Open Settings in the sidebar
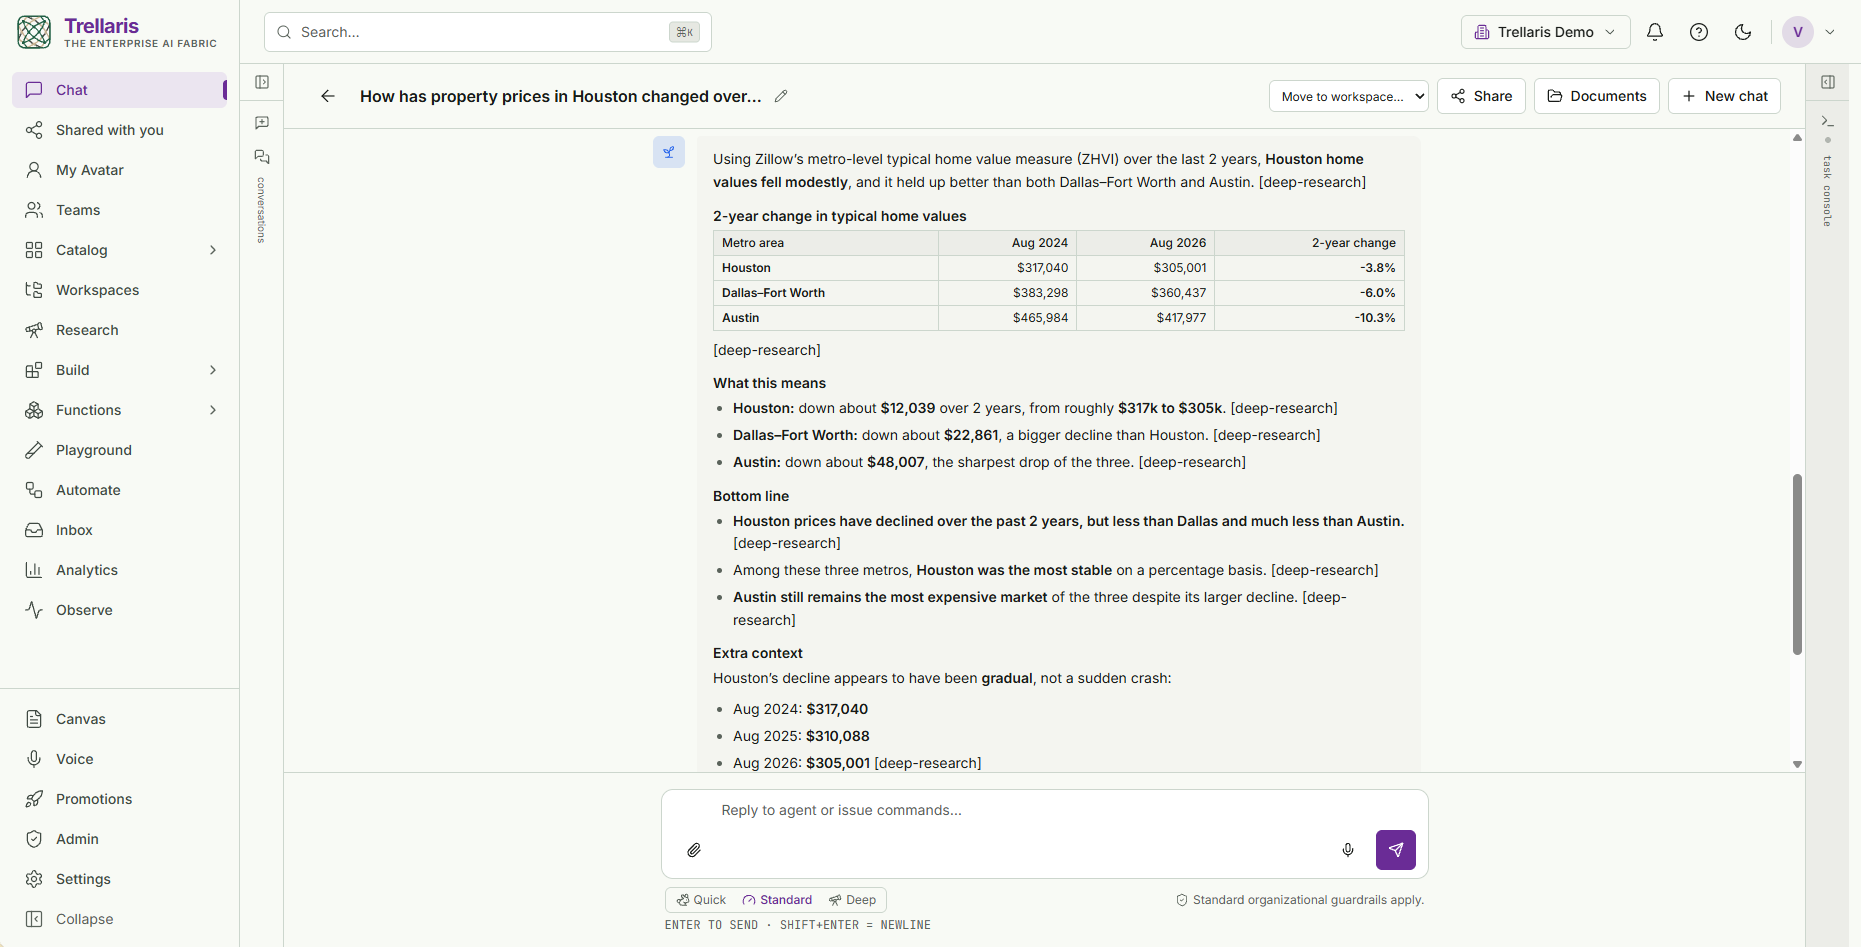This screenshot has width=1861, height=947. [120, 879]
